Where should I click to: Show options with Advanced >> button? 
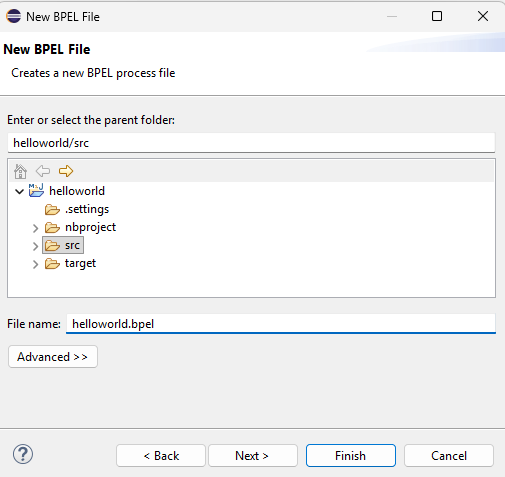pyautogui.click(x=53, y=357)
